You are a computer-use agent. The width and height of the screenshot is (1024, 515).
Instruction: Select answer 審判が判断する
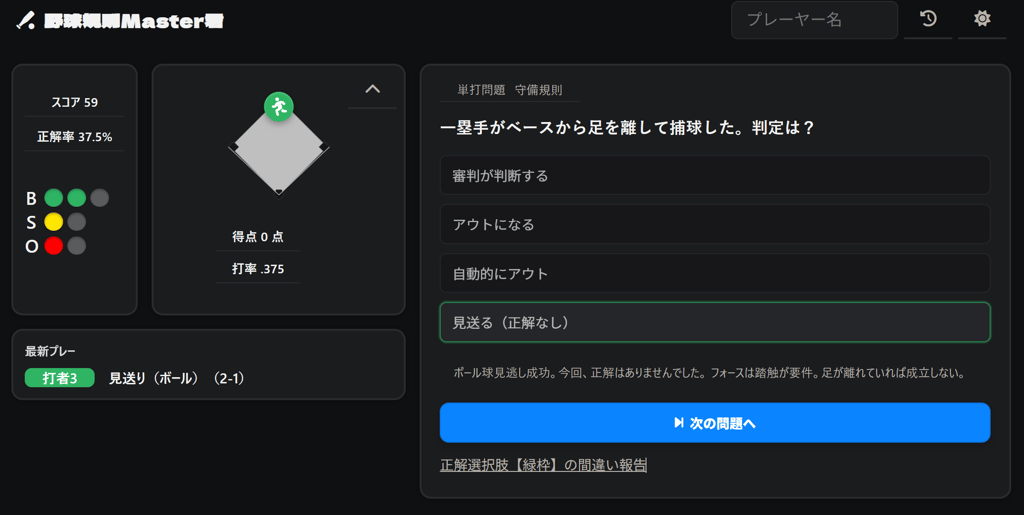click(x=714, y=175)
